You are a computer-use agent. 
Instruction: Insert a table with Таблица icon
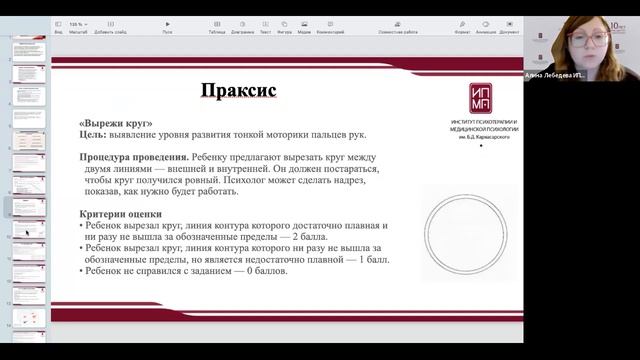point(217,27)
